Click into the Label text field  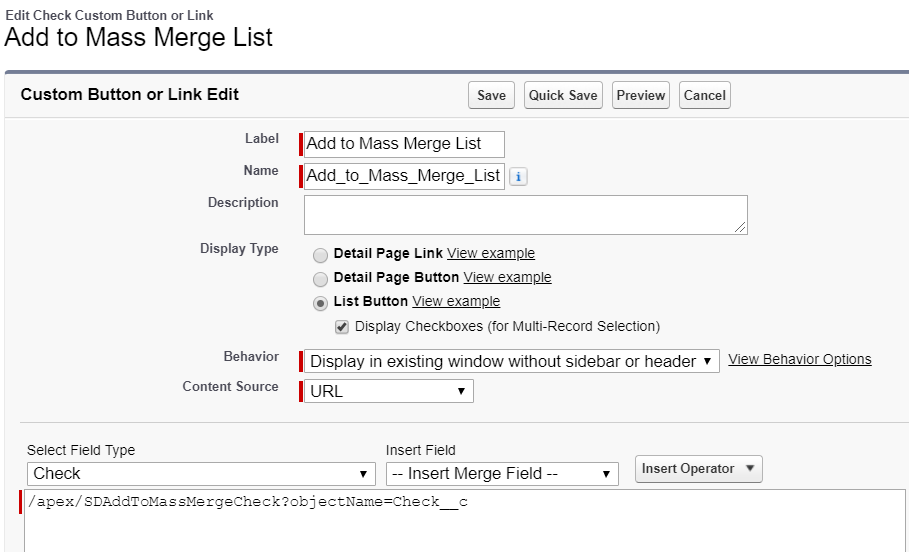click(x=404, y=144)
